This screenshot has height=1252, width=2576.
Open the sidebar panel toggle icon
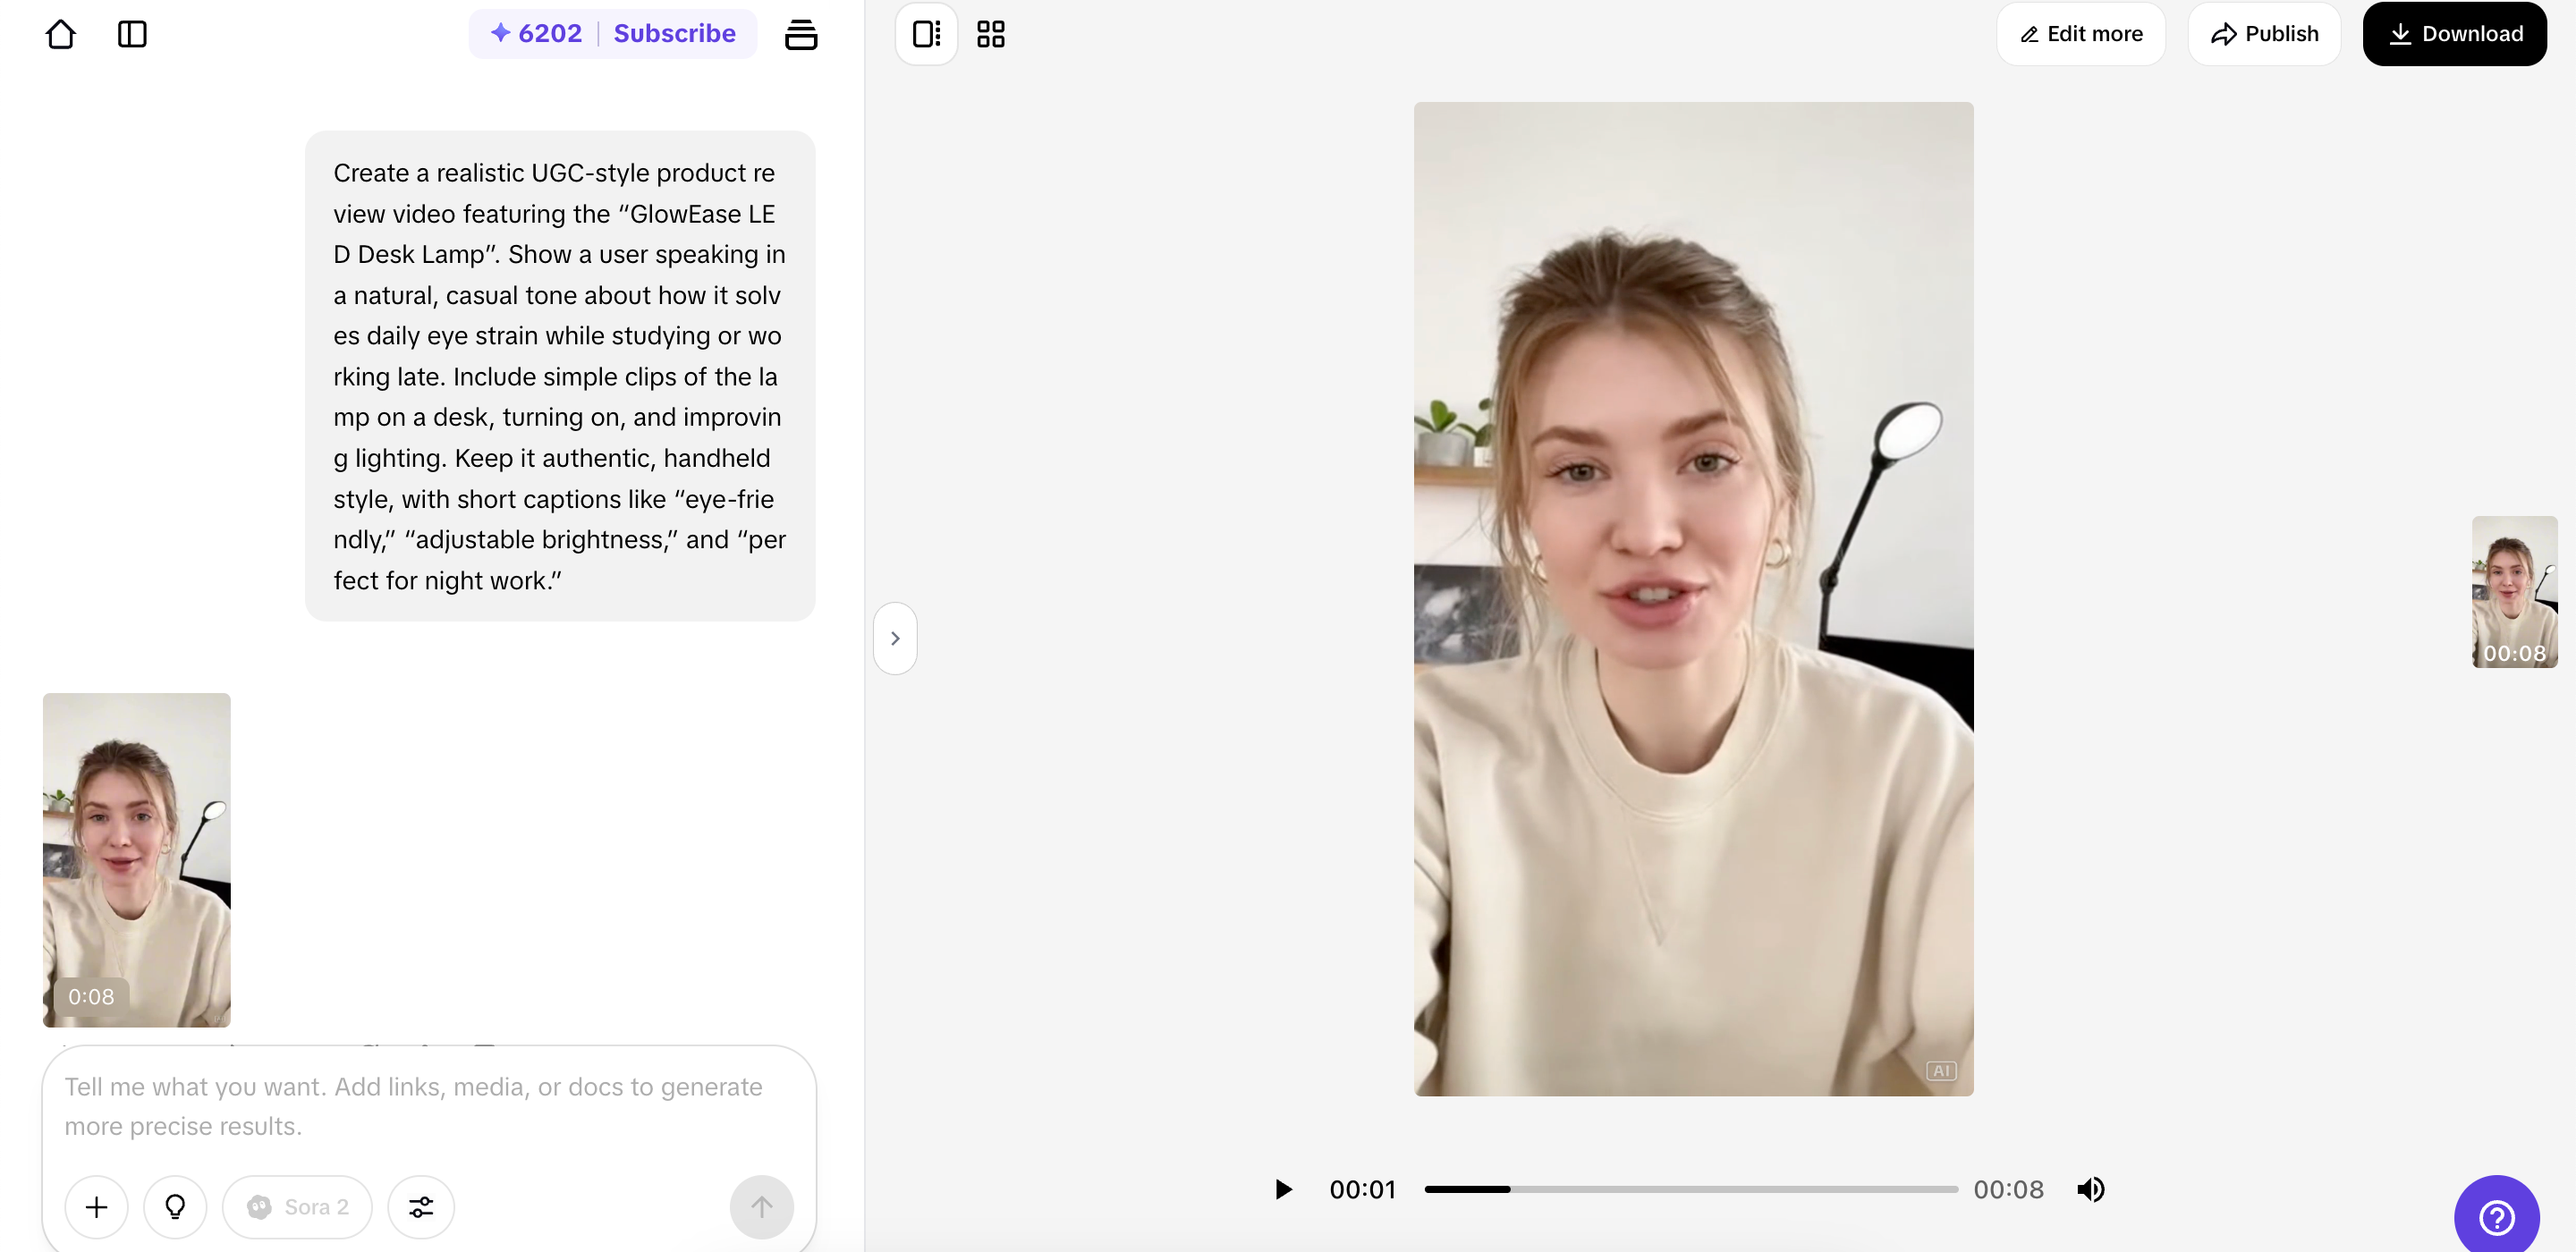click(x=132, y=34)
